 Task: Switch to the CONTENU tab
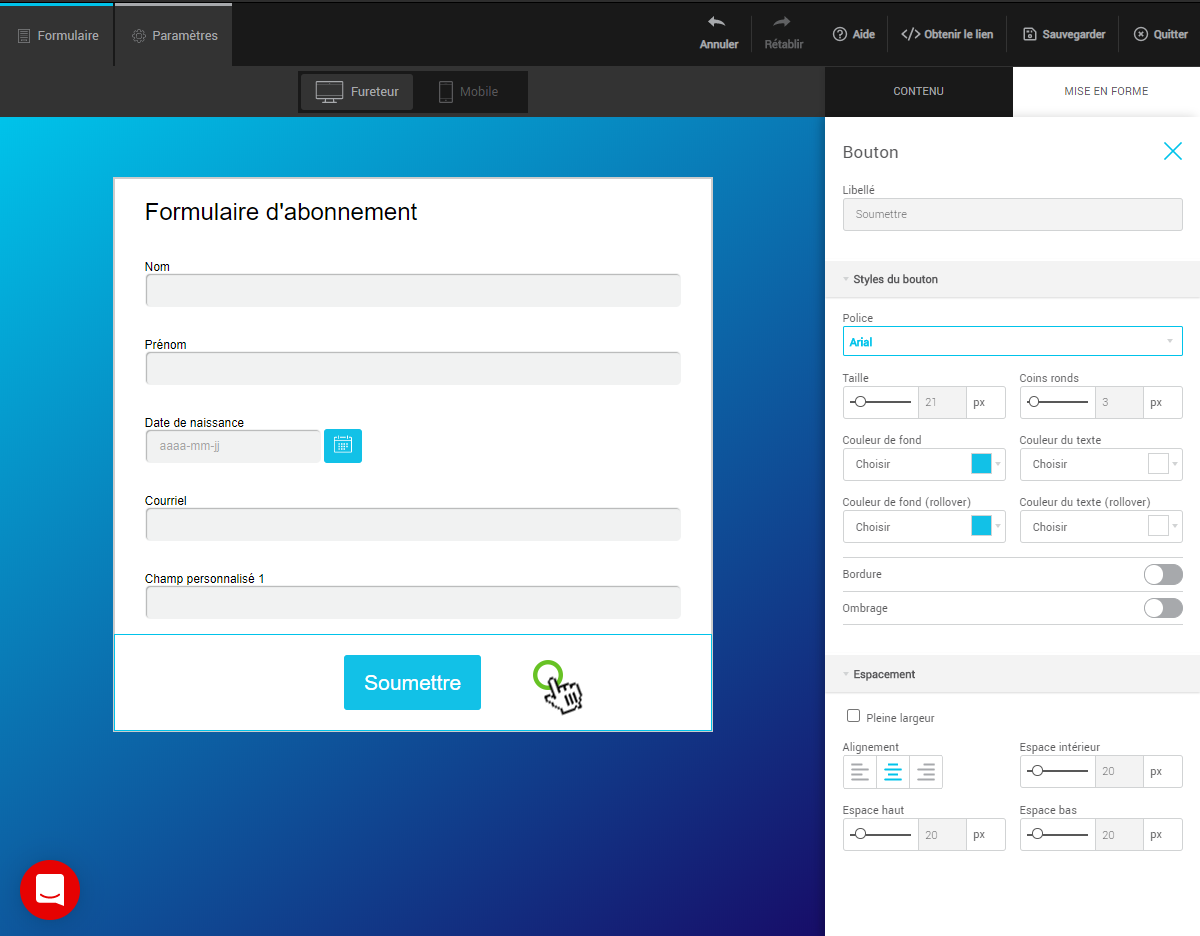(x=918, y=92)
